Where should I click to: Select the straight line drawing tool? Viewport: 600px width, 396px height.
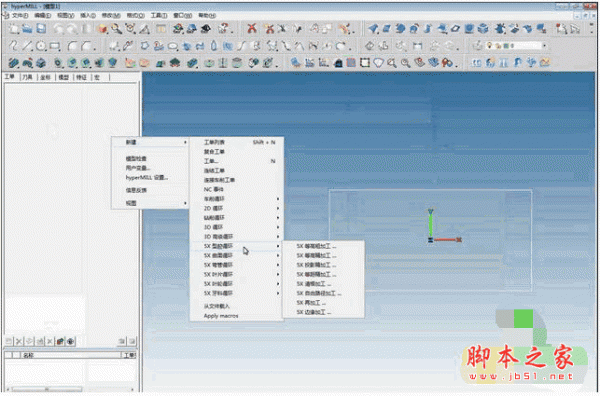[x=27, y=46]
